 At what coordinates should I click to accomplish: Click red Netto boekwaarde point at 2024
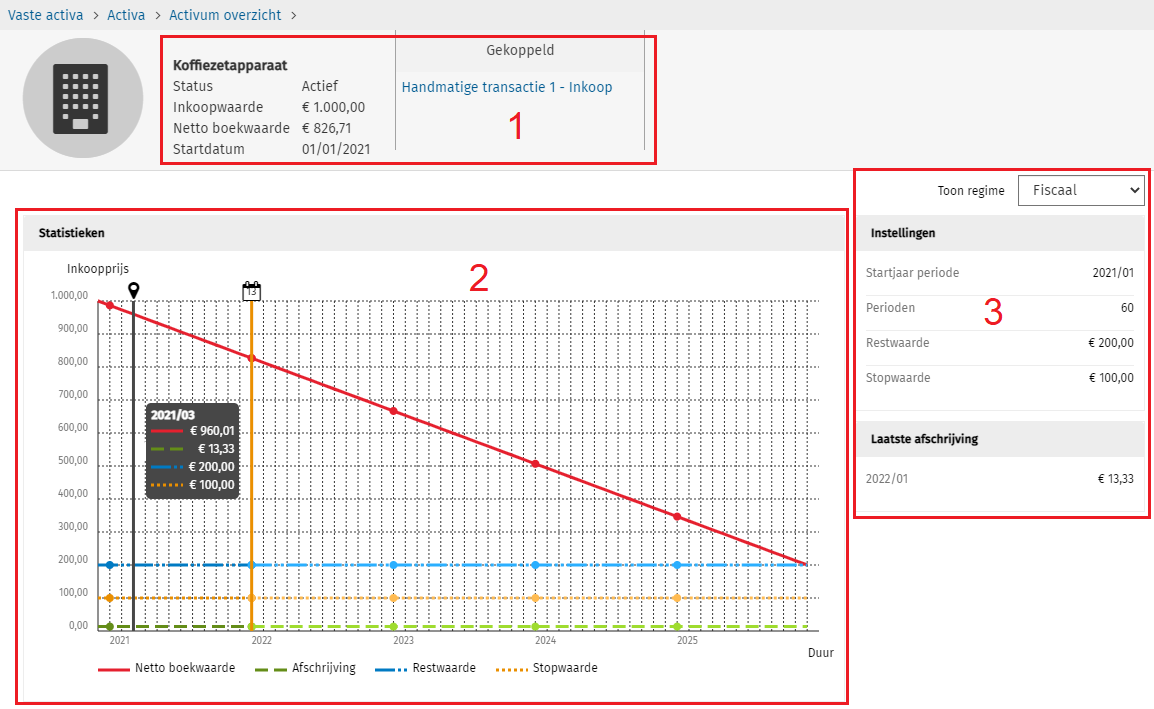(x=535, y=464)
